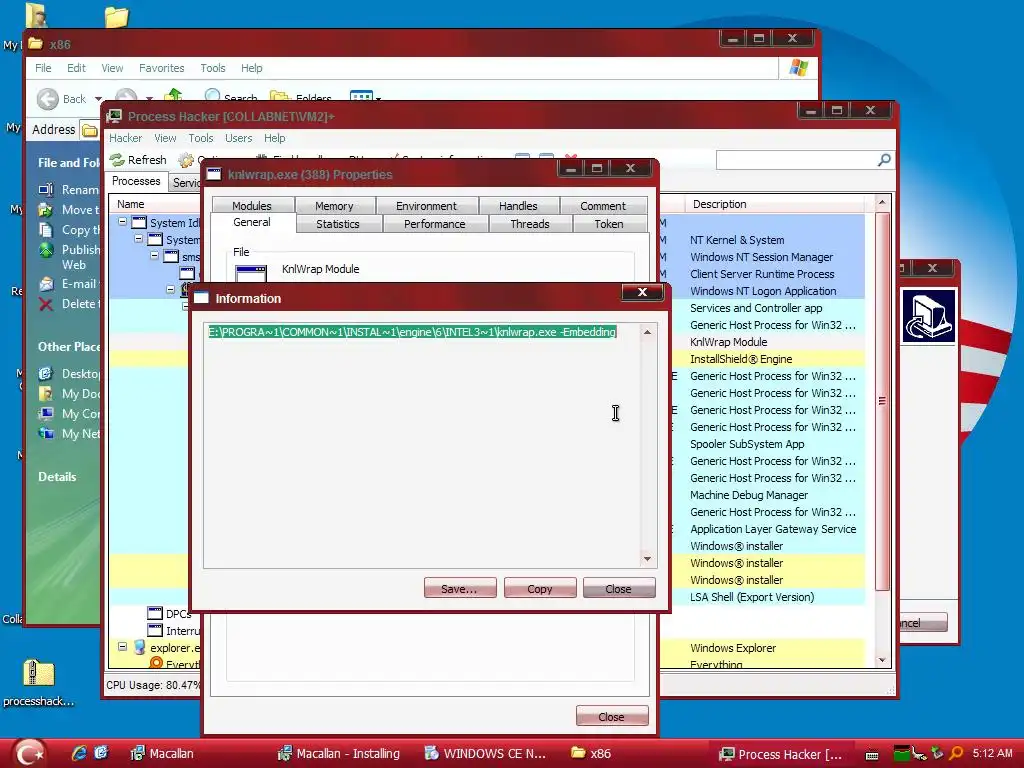
Task: Open the Start button on taskbar
Action: coord(29,753)
